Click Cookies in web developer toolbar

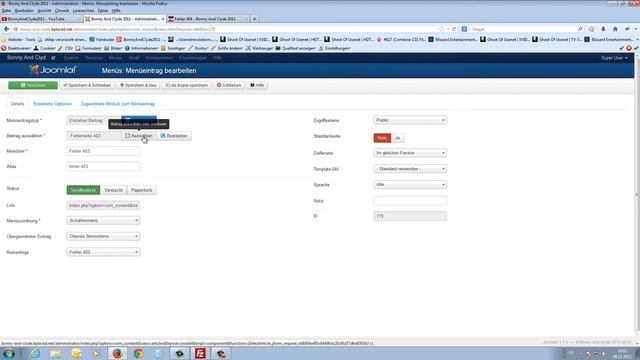[x=44, y=48]
